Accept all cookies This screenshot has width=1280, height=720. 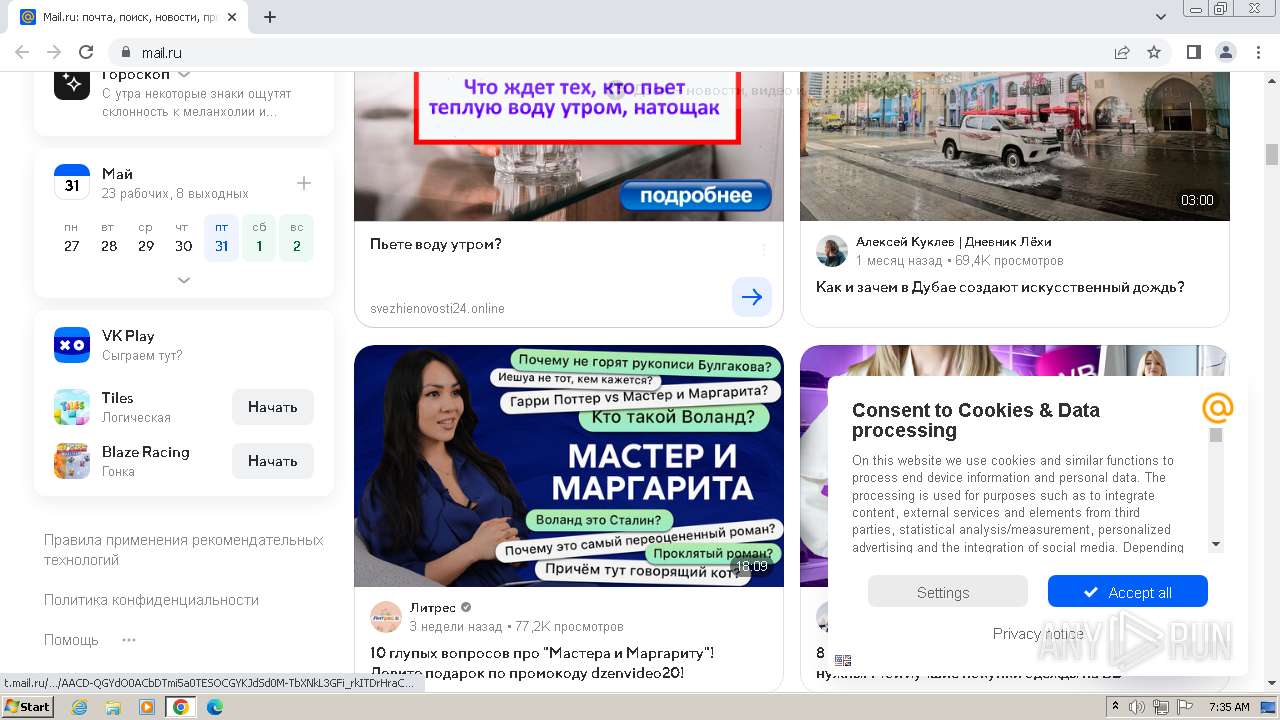(x=1128, y=592)
